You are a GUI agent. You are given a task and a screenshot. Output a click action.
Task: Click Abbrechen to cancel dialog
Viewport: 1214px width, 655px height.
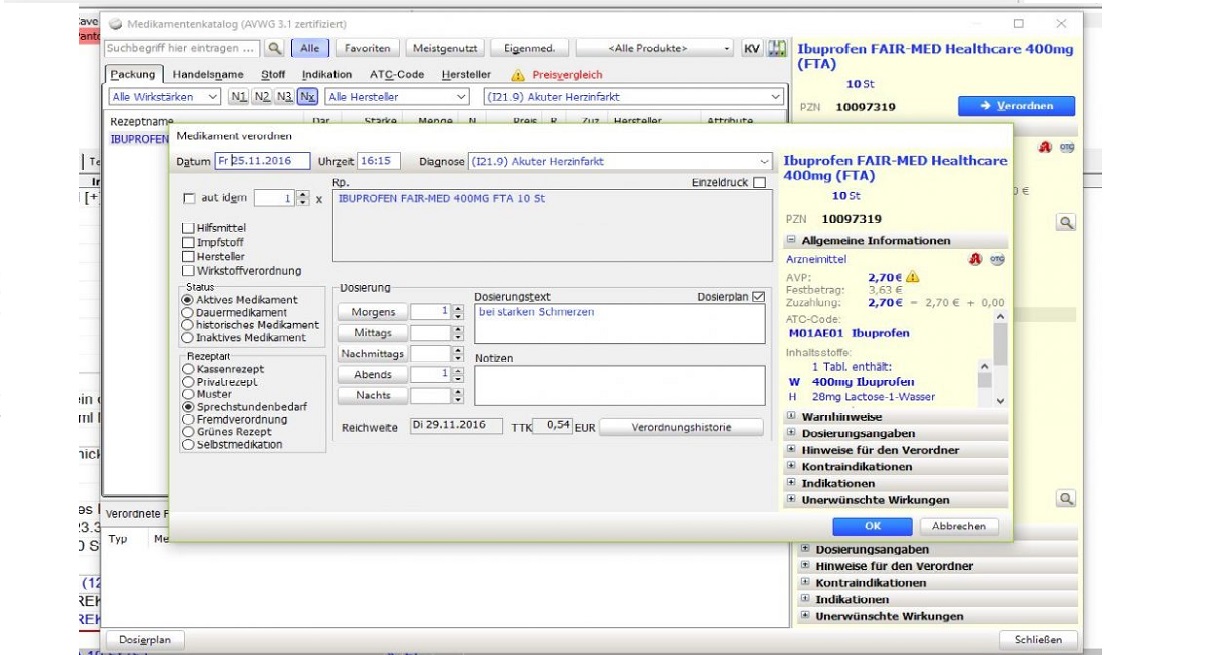958,526
